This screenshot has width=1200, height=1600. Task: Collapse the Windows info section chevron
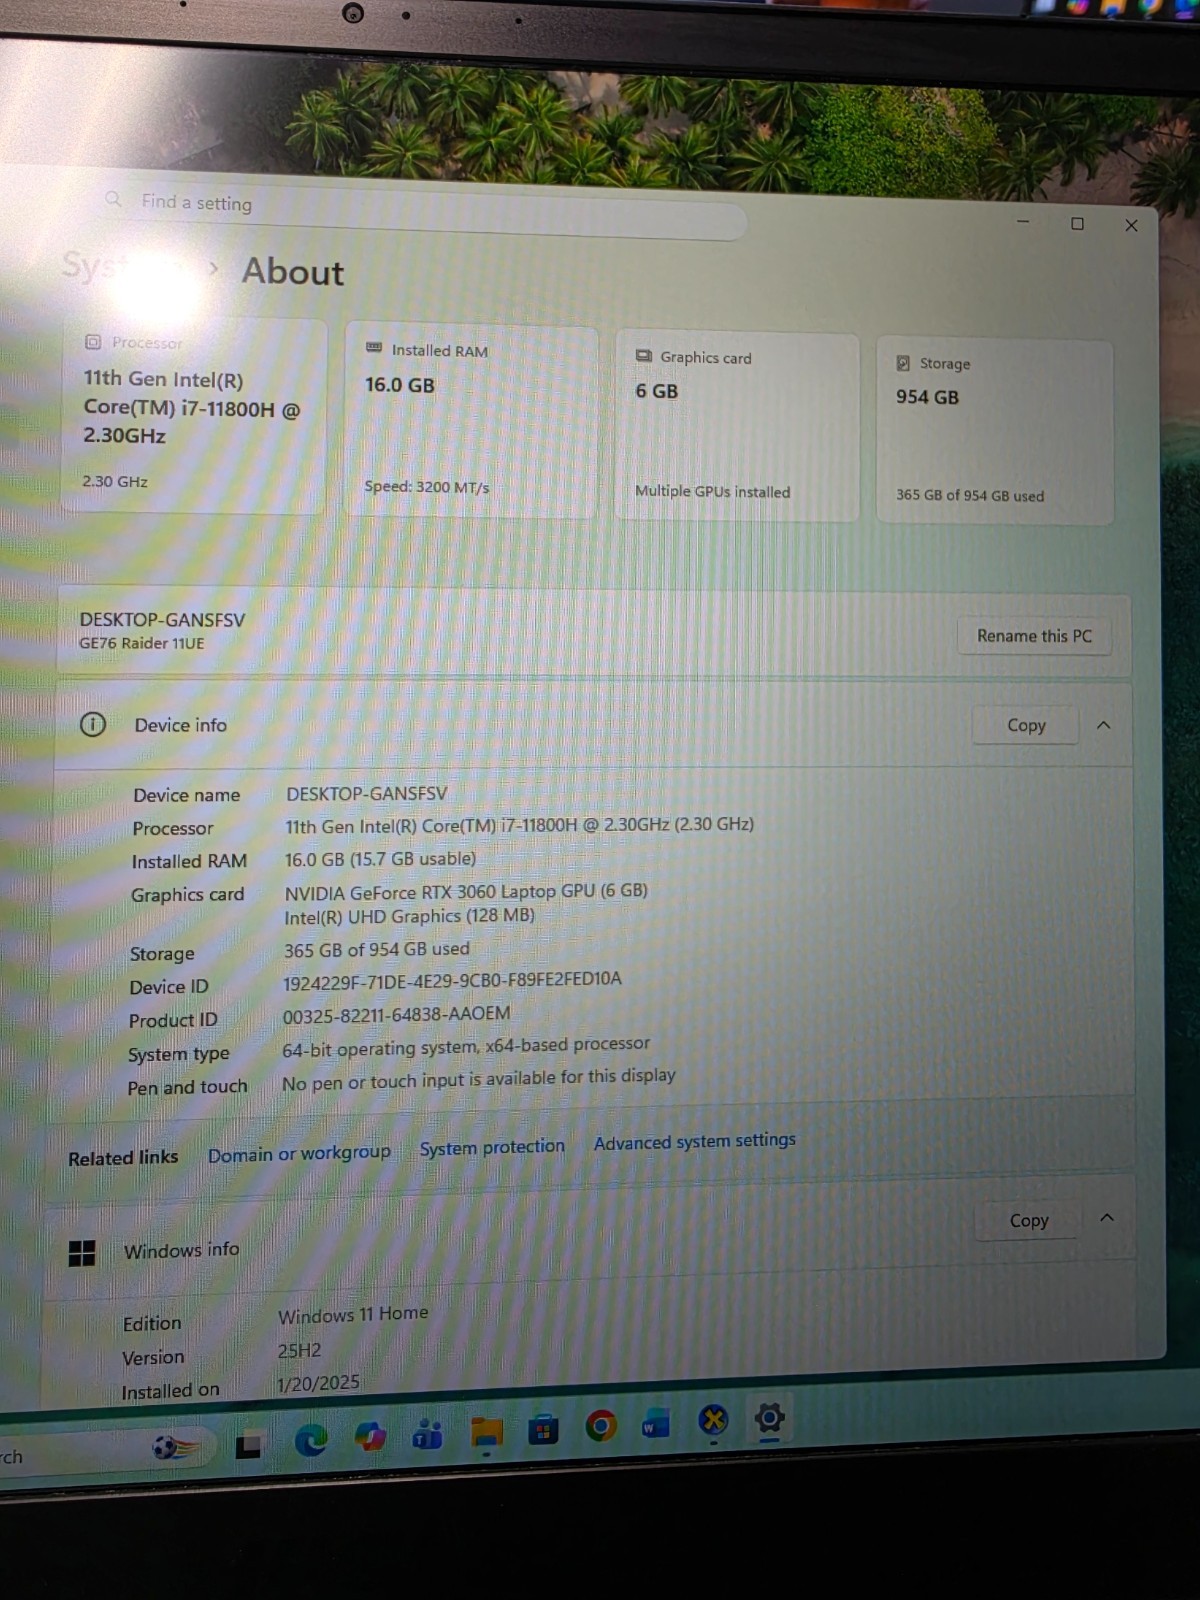(x=1107, y=1217)
